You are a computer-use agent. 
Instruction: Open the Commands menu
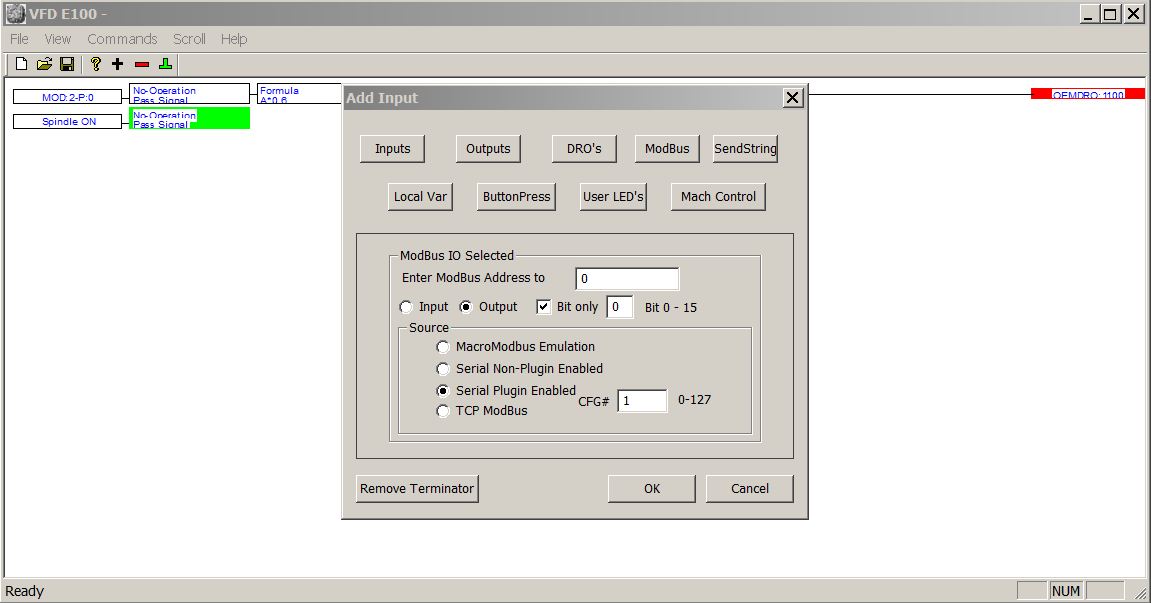coord(122,39)
